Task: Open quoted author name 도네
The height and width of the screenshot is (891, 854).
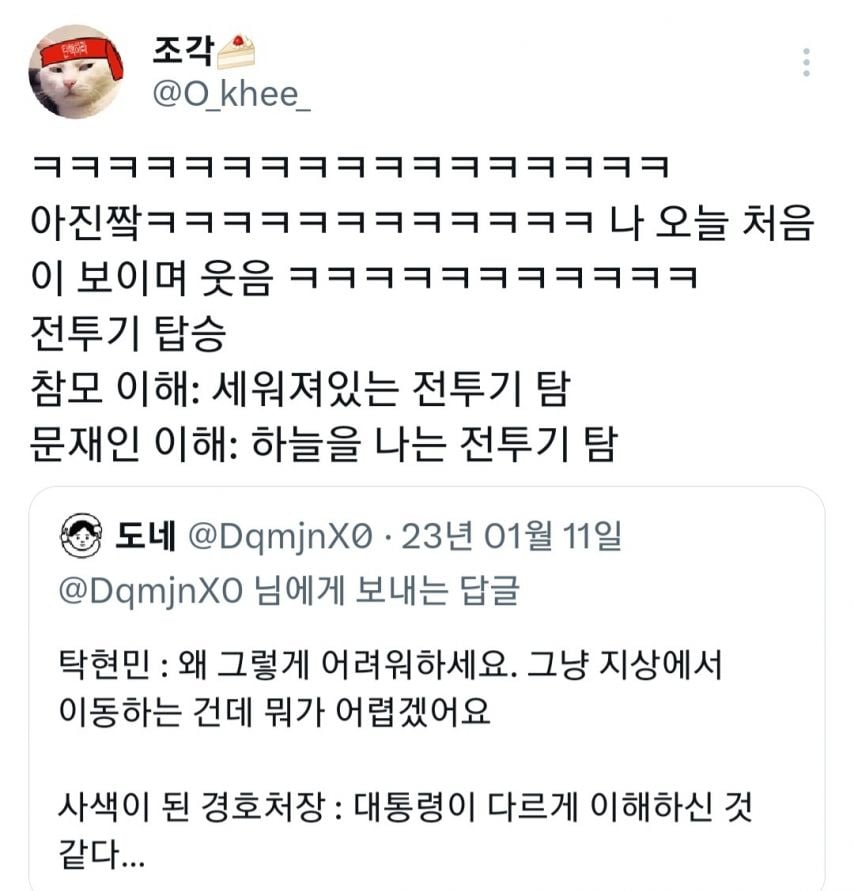Action: coord(145,535)
